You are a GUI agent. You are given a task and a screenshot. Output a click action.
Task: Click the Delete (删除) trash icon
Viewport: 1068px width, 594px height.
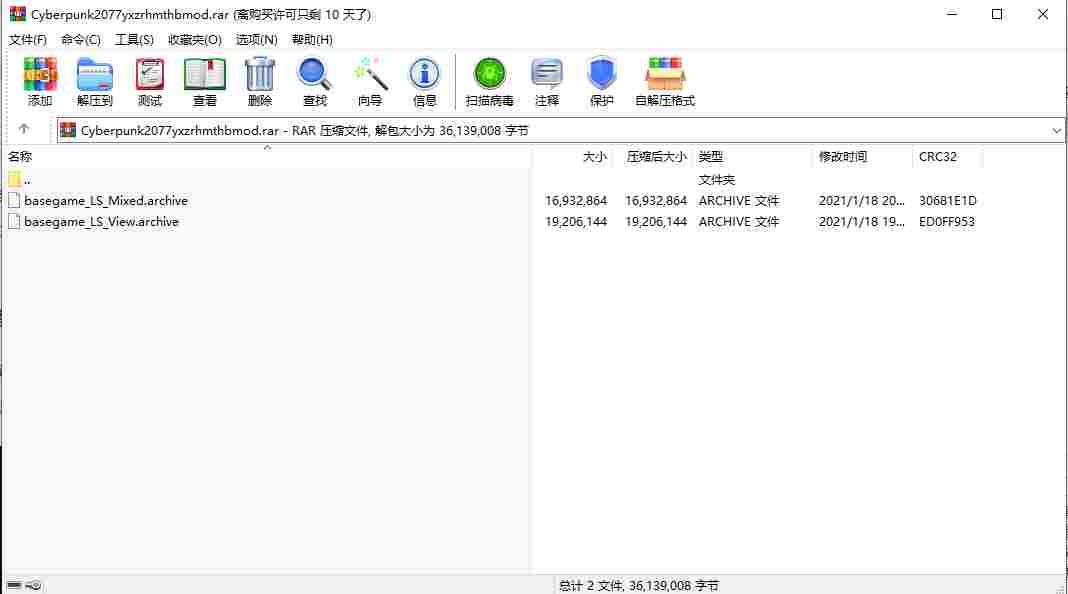point(260,74)
